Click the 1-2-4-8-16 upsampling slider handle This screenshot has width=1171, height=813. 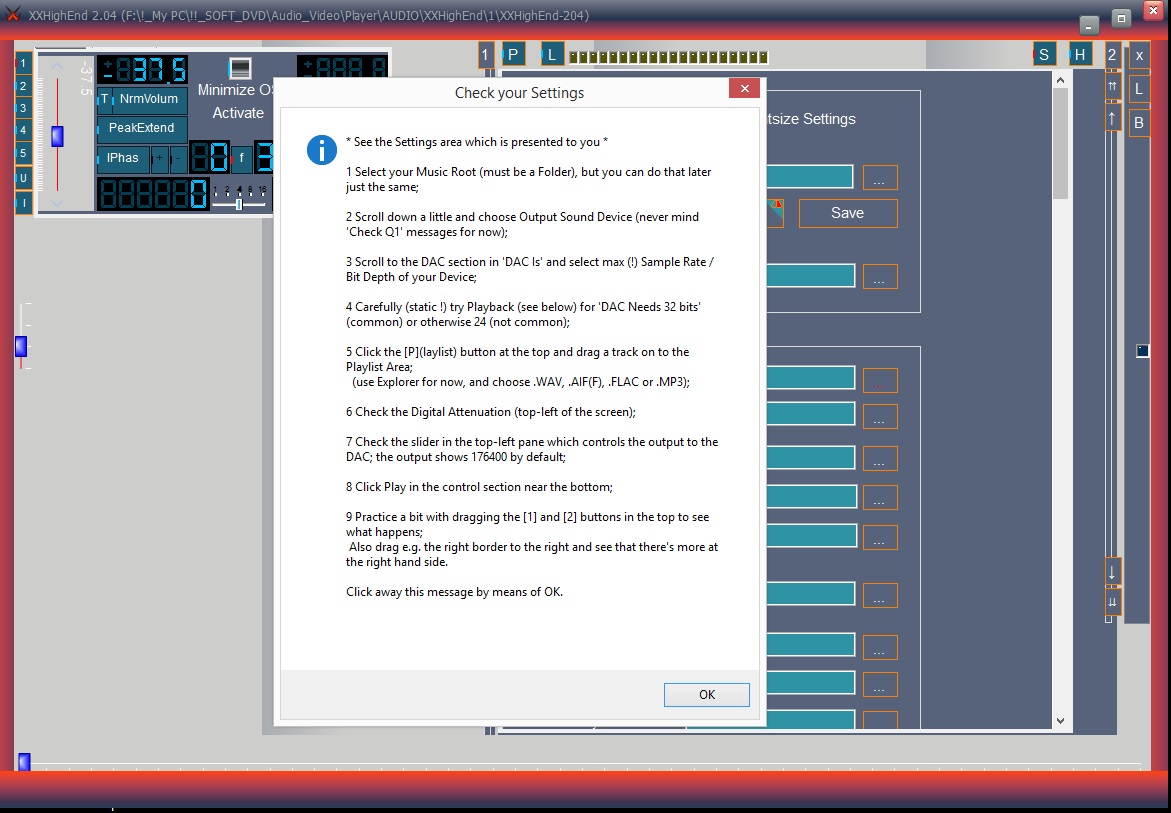239,204
